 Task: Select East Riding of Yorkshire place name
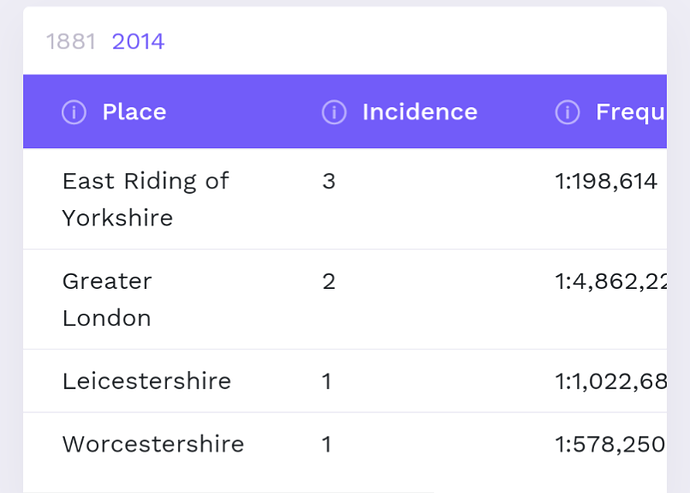(x=145, y=199)
